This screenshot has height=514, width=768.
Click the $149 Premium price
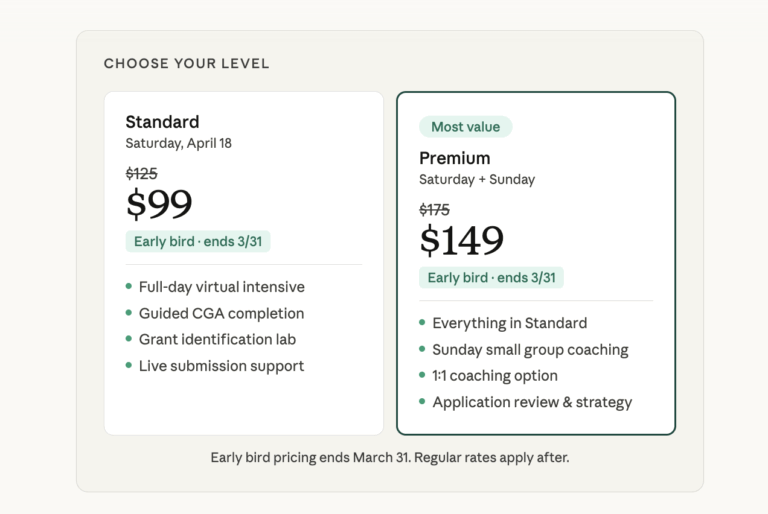coord(461,240)
